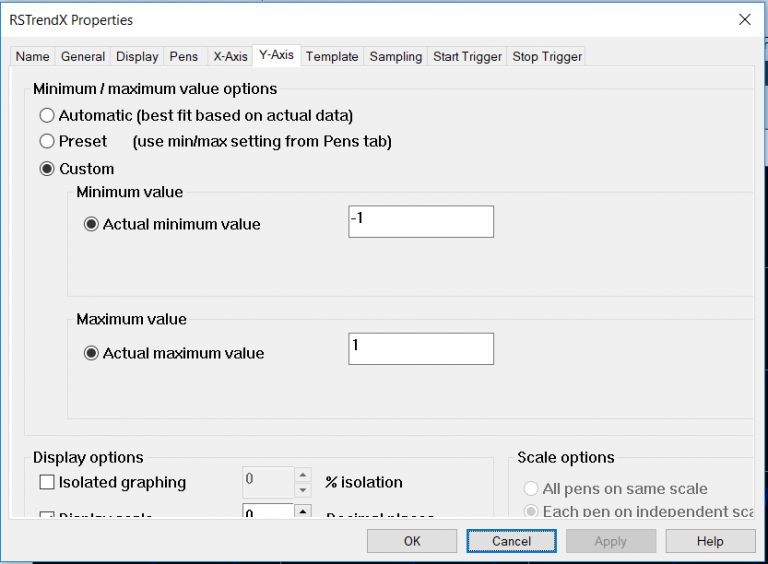Open the General tab
768x564 pixels.
tap(82, 57)
